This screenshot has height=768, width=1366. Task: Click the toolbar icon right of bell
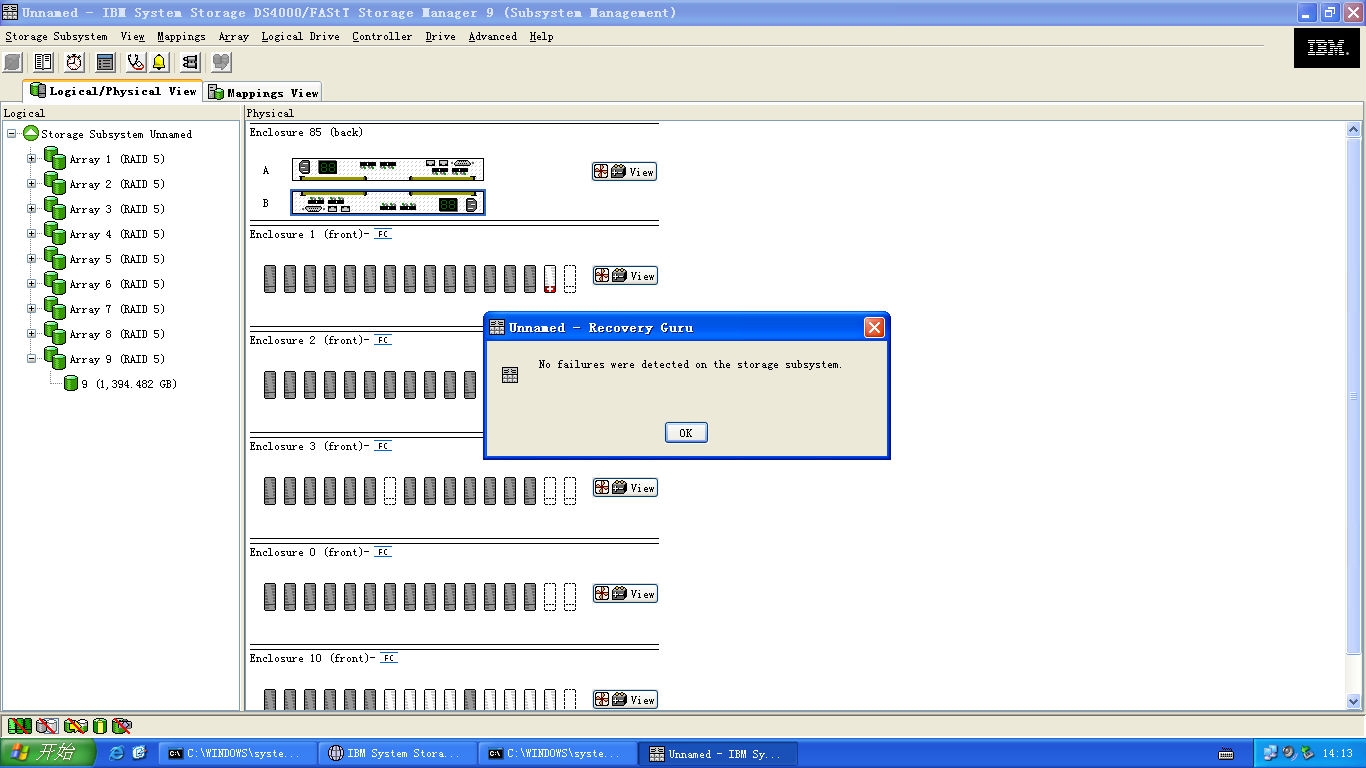(x=190, y=62)
